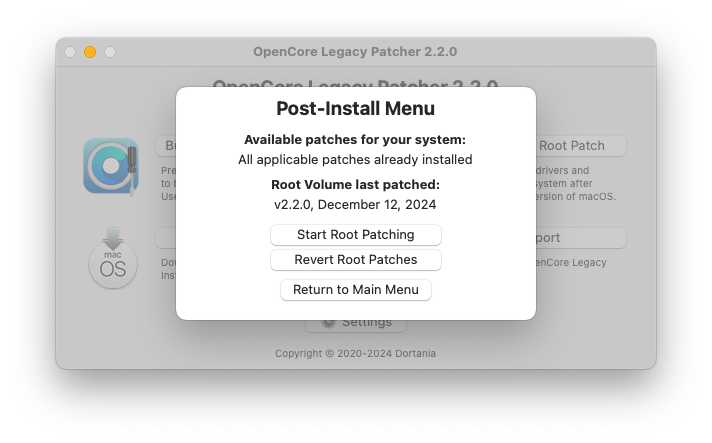This screenshot has width=712, height=443.
Task: Click the OpenCore Legacy Patcher 2.2.0 title bar
Action: point(355,52)
